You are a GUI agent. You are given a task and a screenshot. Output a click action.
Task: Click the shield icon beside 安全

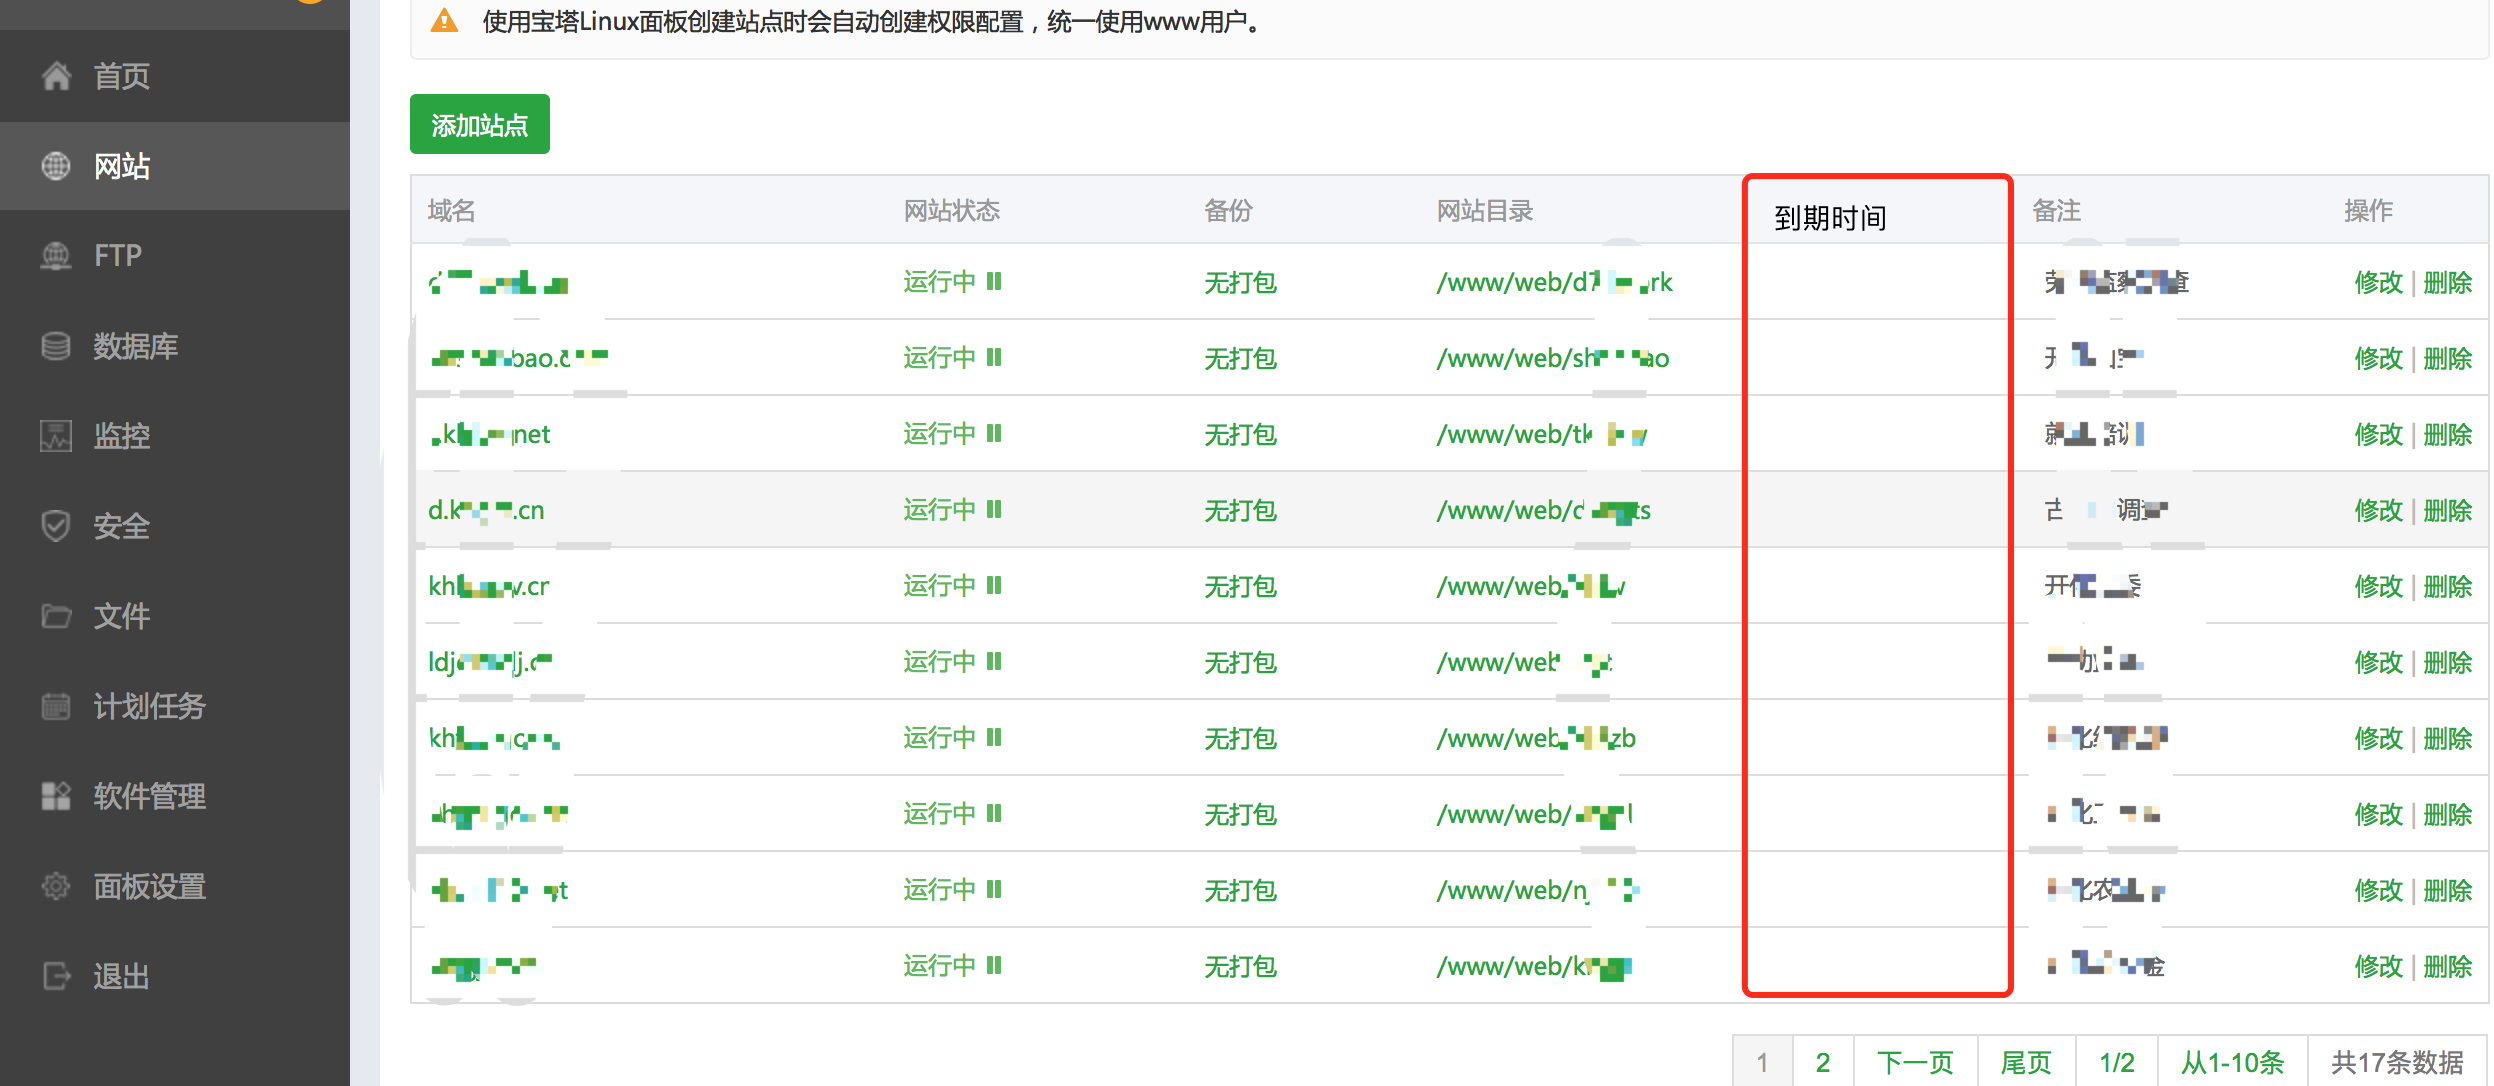point(56,526)
